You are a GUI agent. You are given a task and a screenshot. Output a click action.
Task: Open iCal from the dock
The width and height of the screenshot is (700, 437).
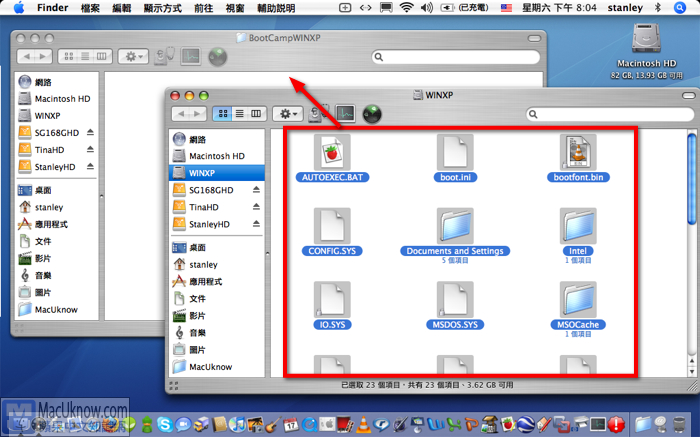pos(291,424)
